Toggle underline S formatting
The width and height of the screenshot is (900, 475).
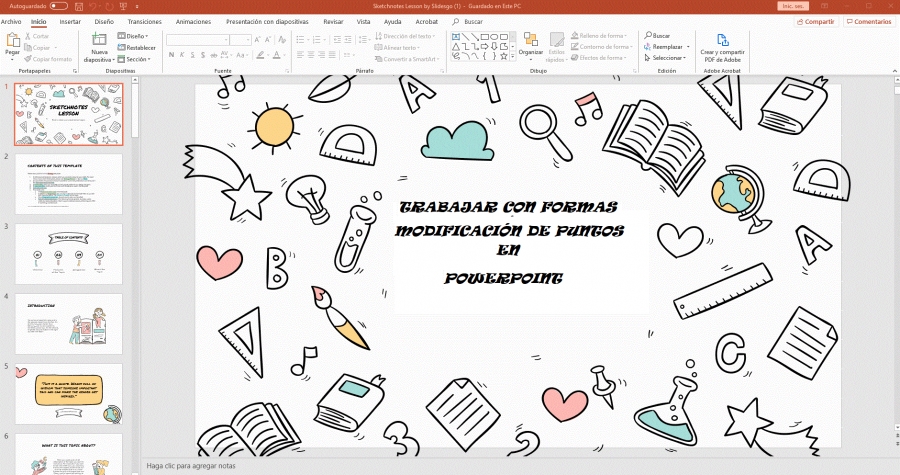193,55
